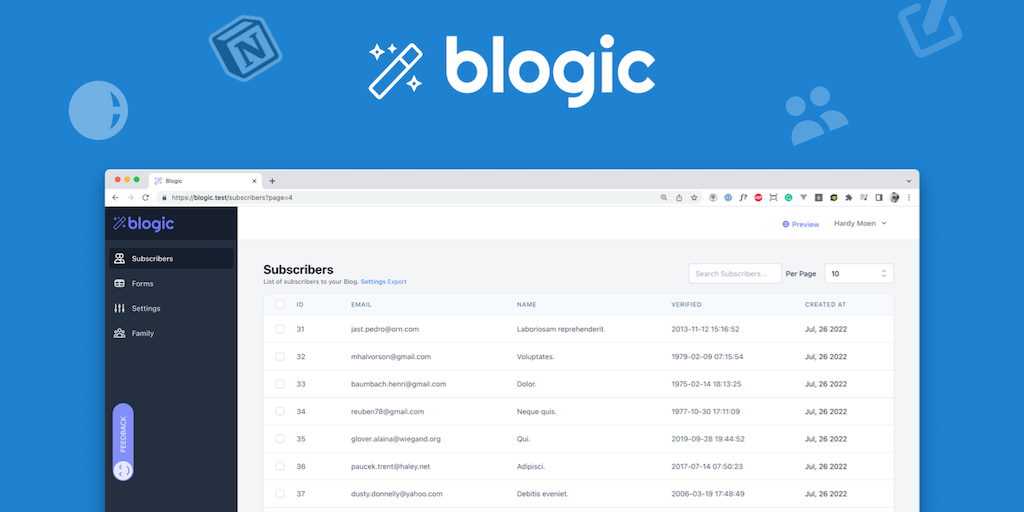Open the Settings link under Subscribers heading
Image resolution: width=1024 pixels, height=512 pixels.
(x=373, y=281)
